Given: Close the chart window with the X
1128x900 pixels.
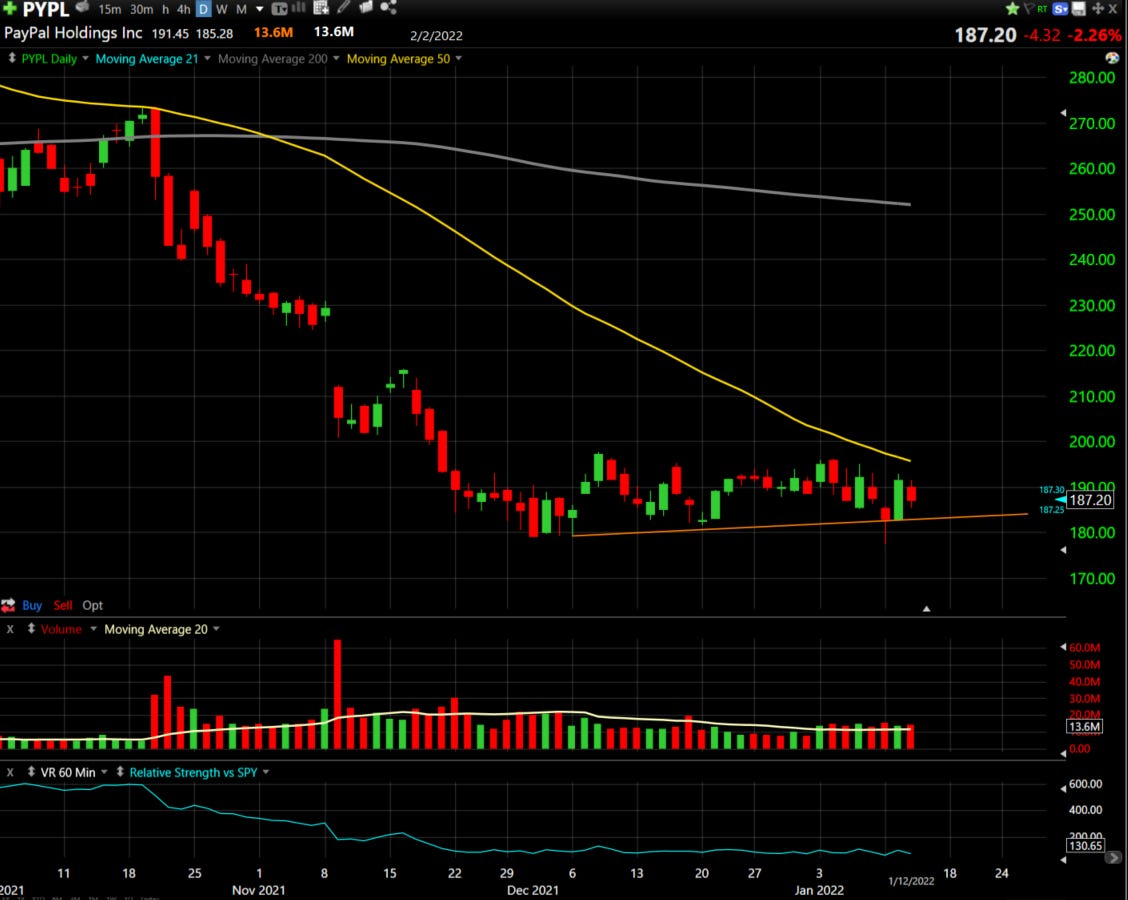Looking at the screenshot, I should pyautogui.click(x=1113, y=9).
